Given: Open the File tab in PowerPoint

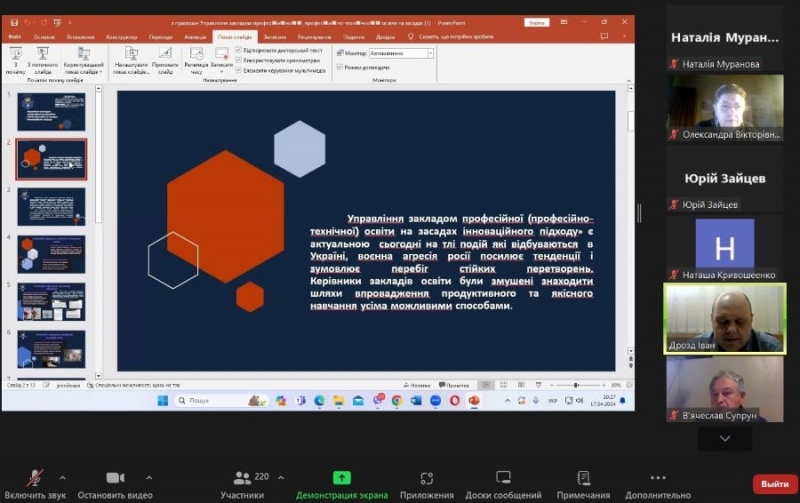Looking at the screenshot, I should pos(15,37).
